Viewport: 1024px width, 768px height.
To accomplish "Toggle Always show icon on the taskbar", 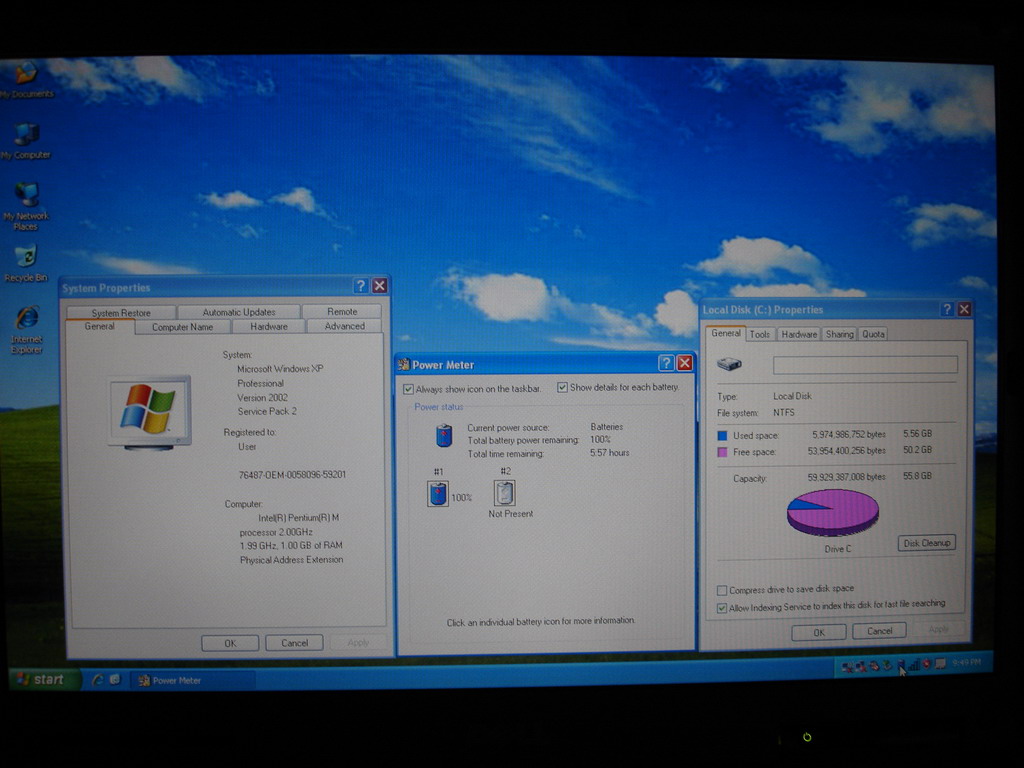I will [x=408, y=389].
